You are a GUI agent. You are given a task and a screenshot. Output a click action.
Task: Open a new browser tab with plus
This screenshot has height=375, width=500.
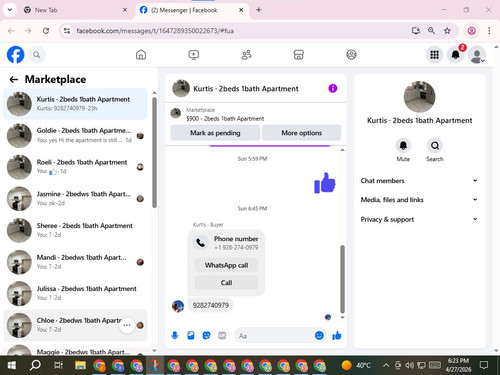point(259,10)
